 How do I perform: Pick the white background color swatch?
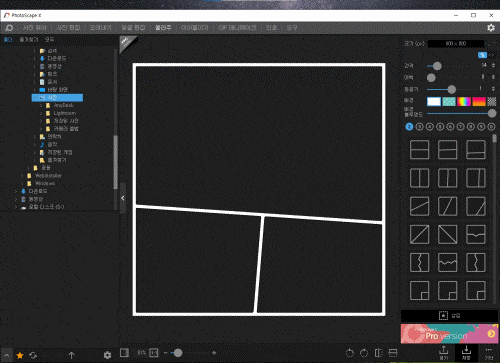coord(434,101)
